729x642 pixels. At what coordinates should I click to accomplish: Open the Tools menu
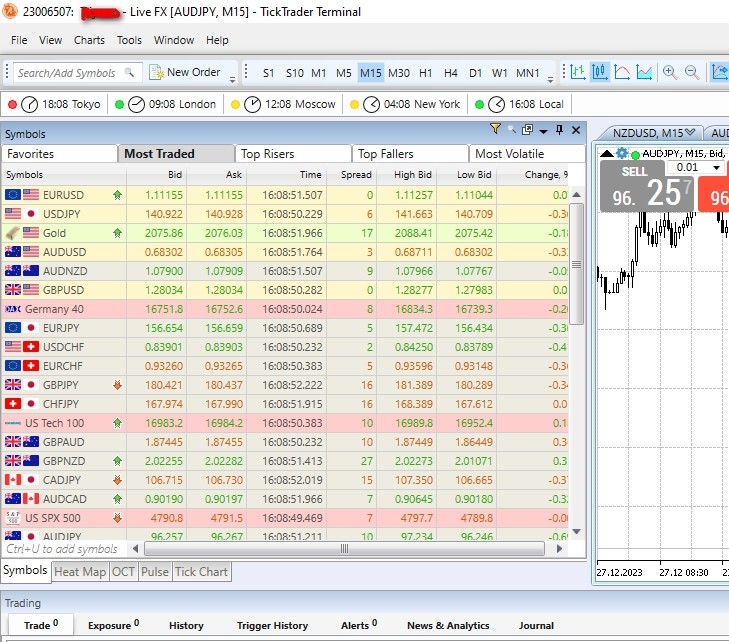(129, 40)
